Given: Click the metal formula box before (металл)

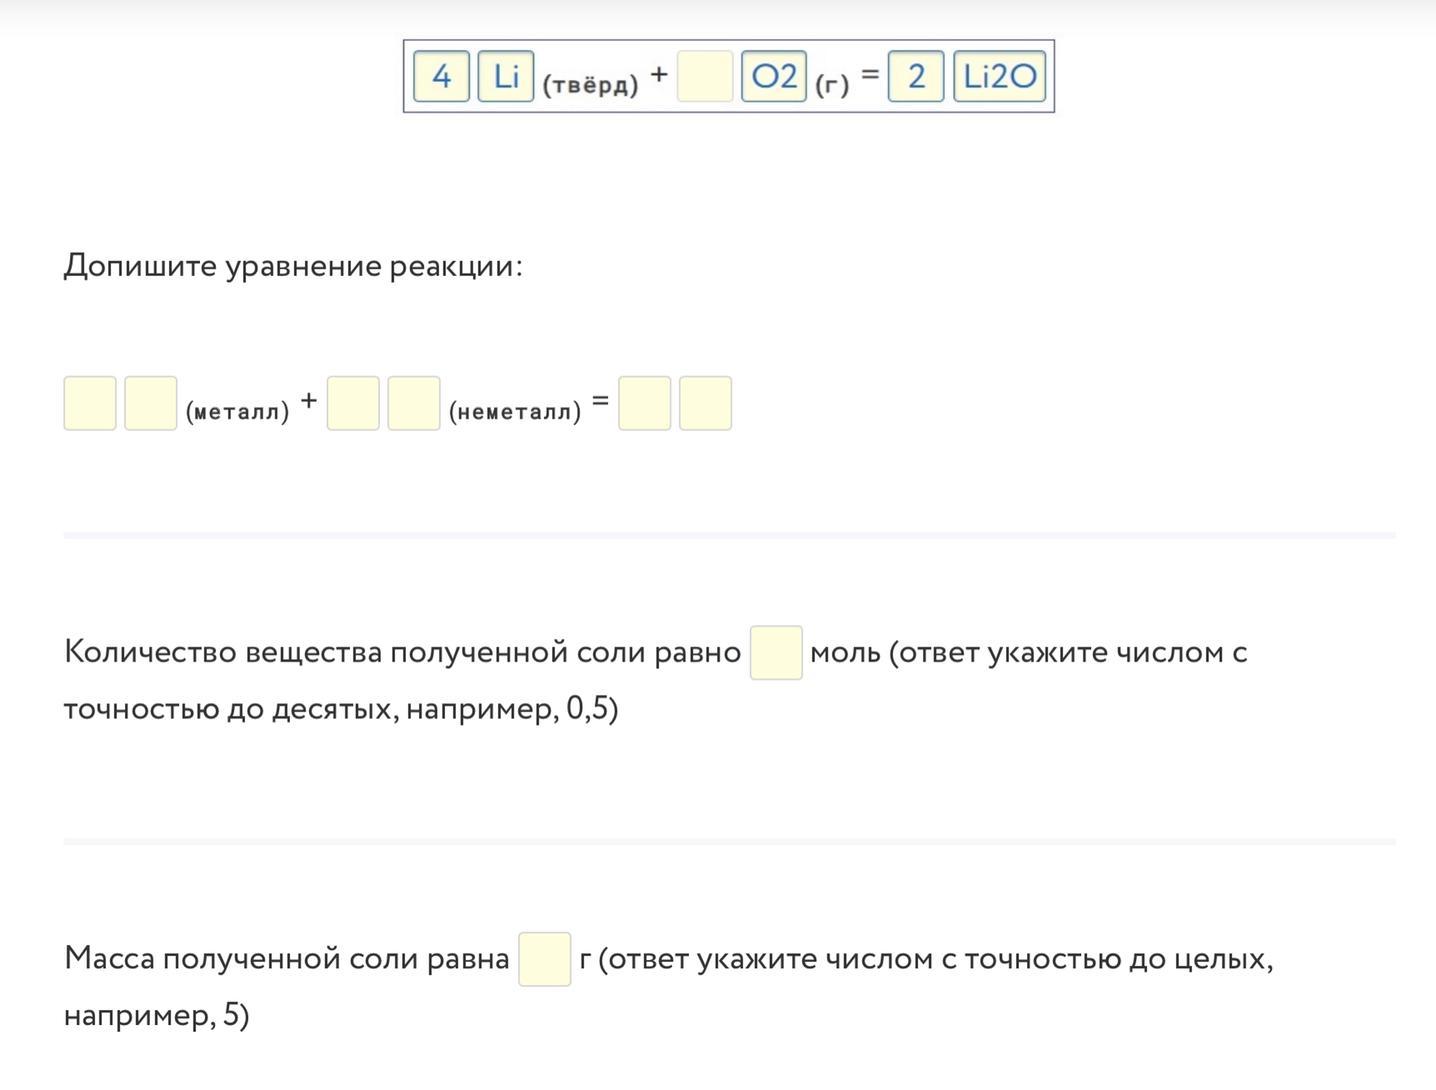Looking at the screenshot, I should (151, 403).
